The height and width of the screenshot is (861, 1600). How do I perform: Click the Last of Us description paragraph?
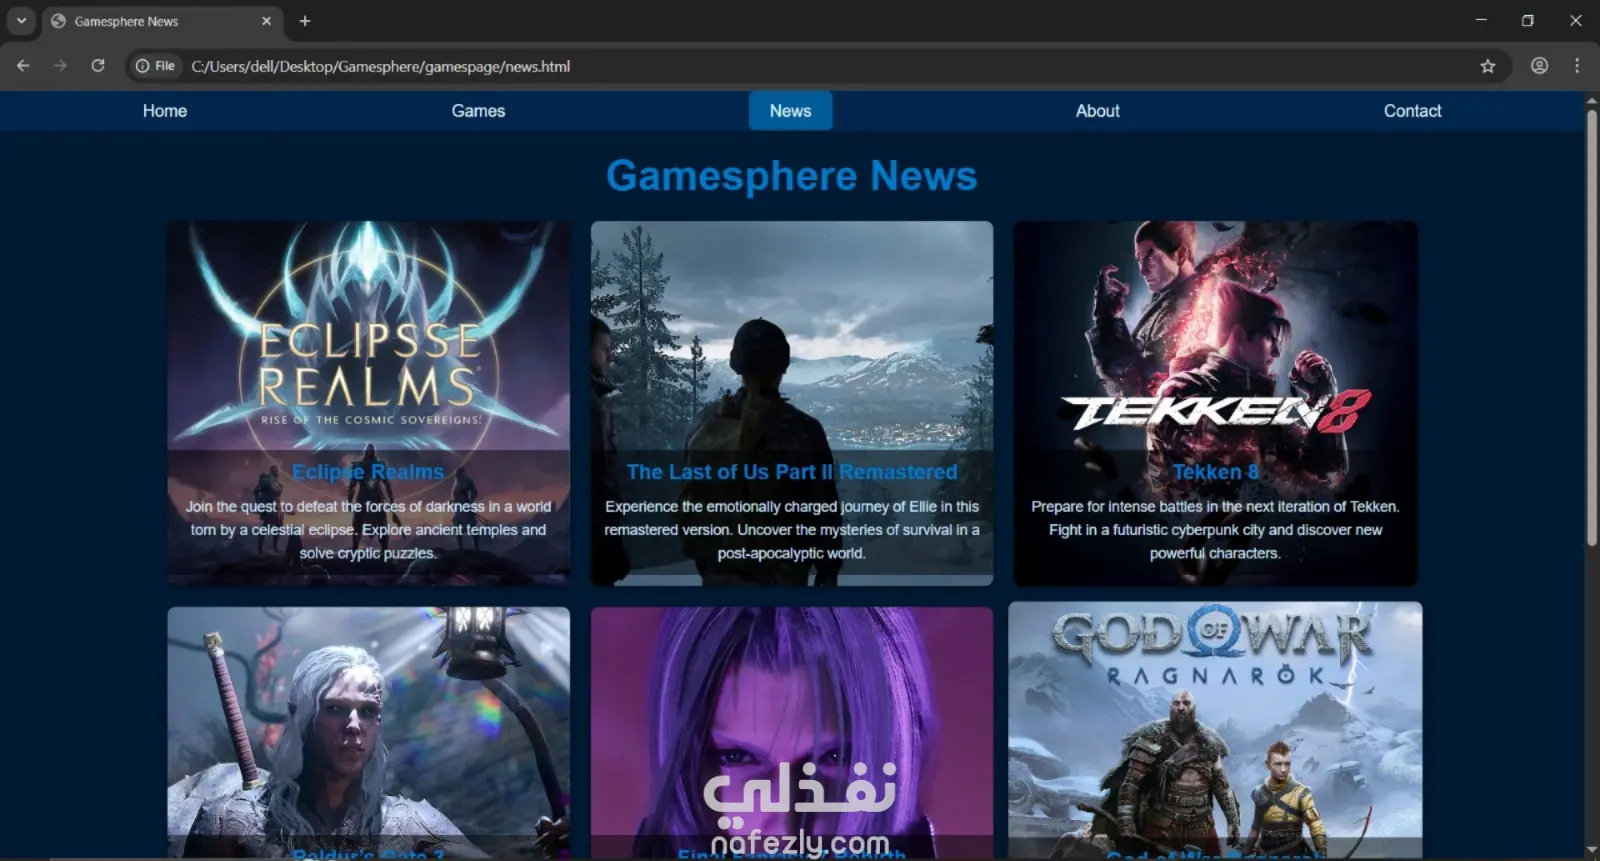(x=791, y=530)
